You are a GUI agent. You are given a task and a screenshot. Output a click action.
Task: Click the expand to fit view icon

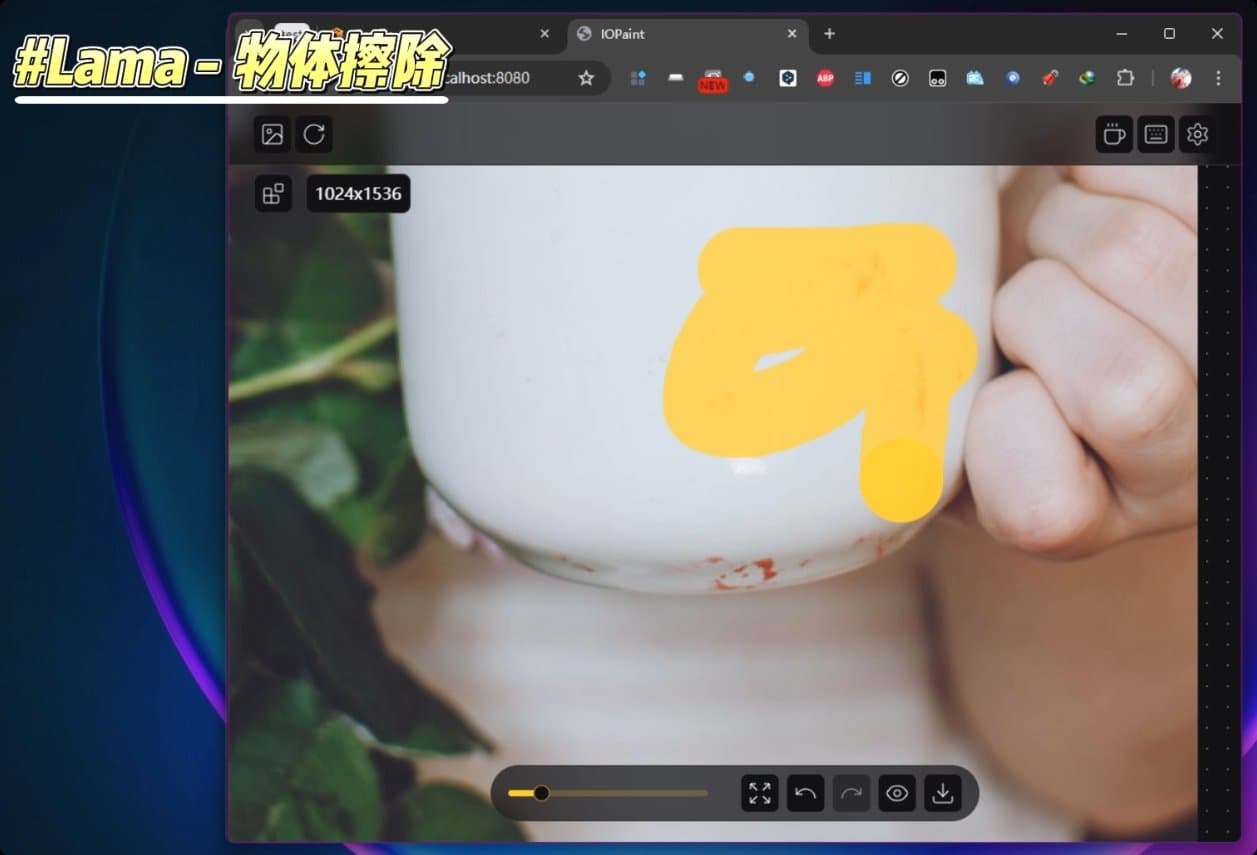(759, 793)
